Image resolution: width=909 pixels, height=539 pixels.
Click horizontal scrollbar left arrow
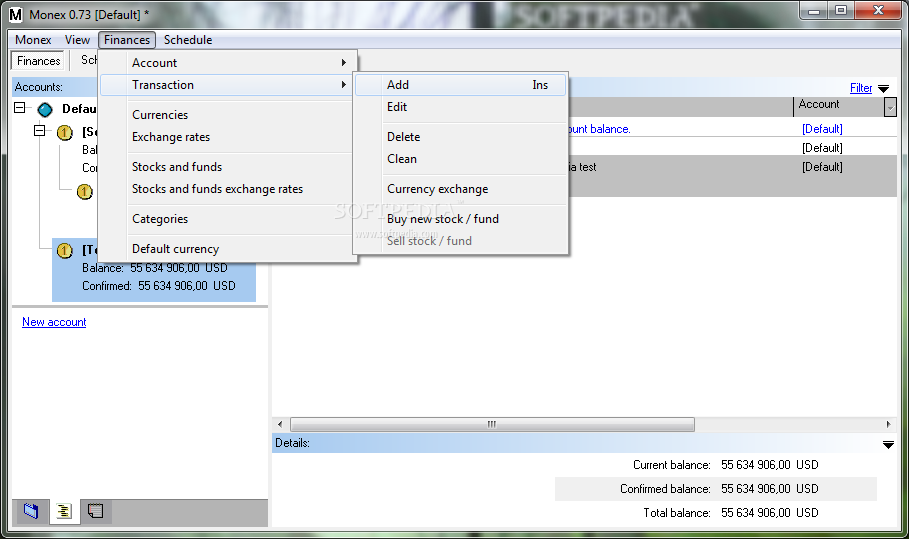(280, 424)
